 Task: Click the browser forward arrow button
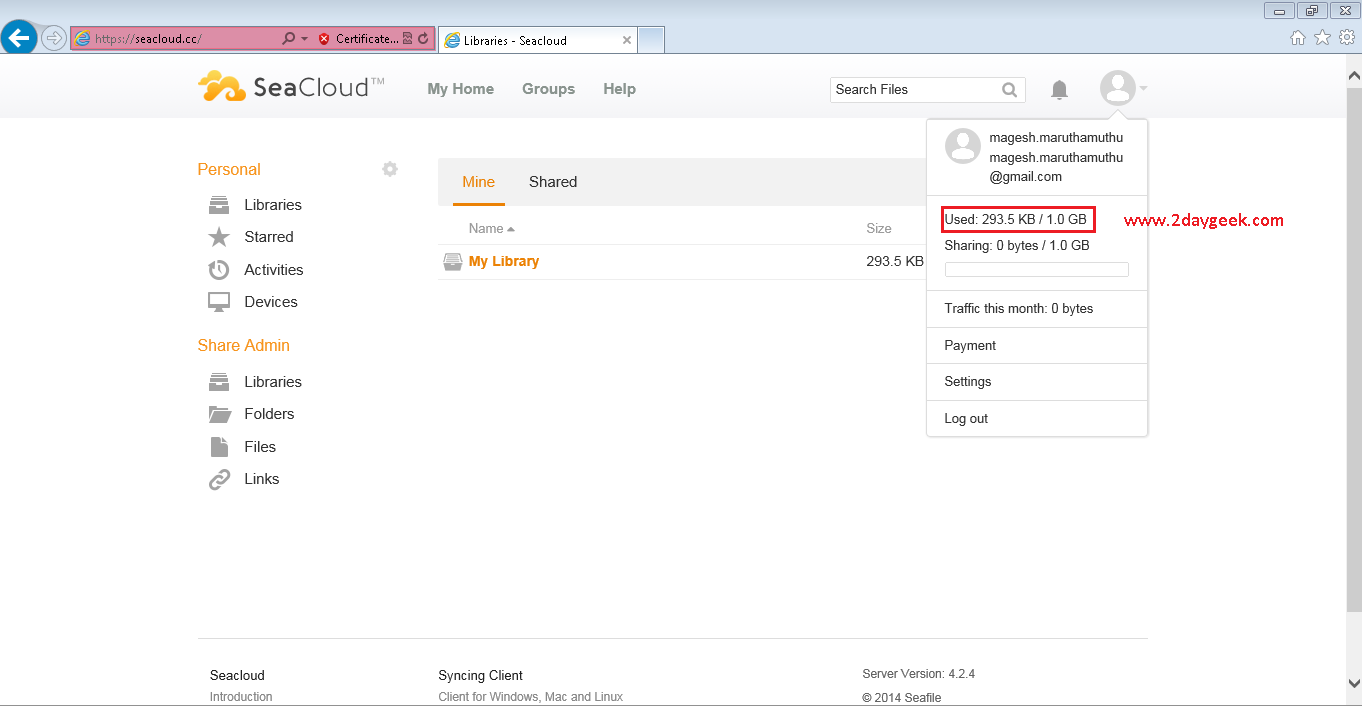54,39
